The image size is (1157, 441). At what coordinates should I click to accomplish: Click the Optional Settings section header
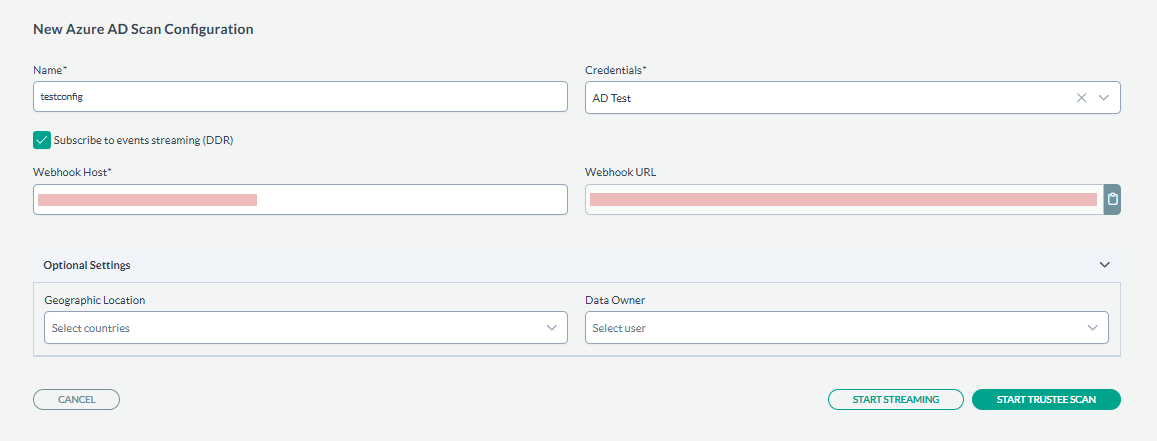tap(87, 265)
